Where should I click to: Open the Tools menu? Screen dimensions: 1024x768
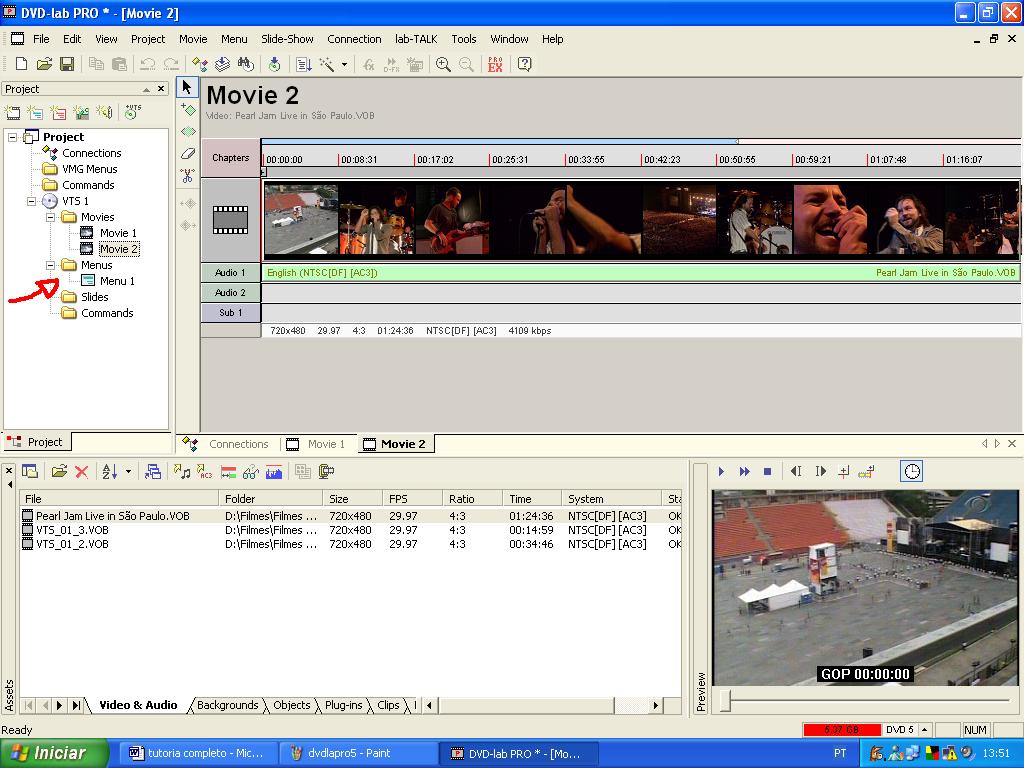coord(464,39)
